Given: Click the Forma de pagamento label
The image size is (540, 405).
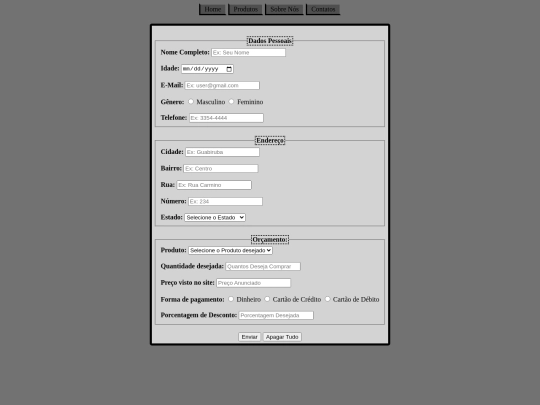Looking at the screenshot, I should [x=192, y=299].
